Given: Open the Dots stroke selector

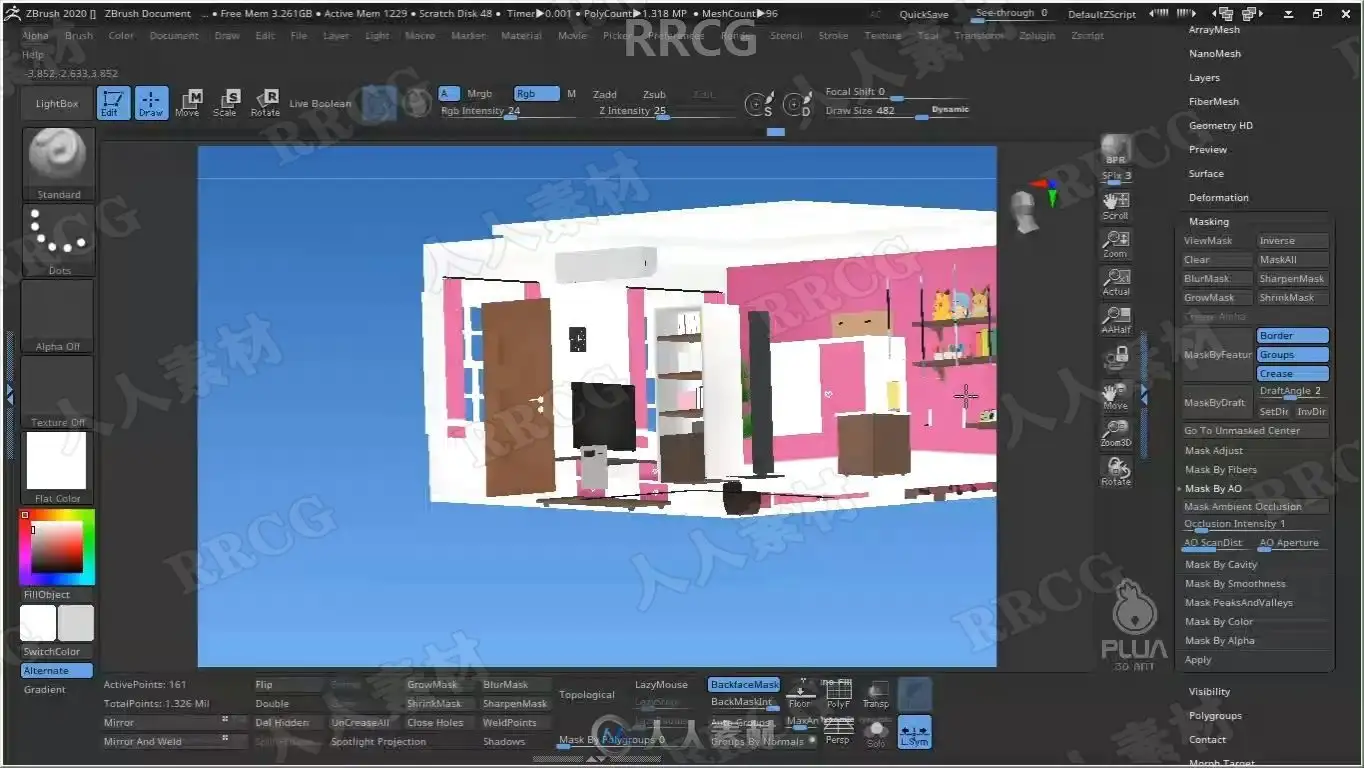Looking at the screenshot, I should point(58,240).
